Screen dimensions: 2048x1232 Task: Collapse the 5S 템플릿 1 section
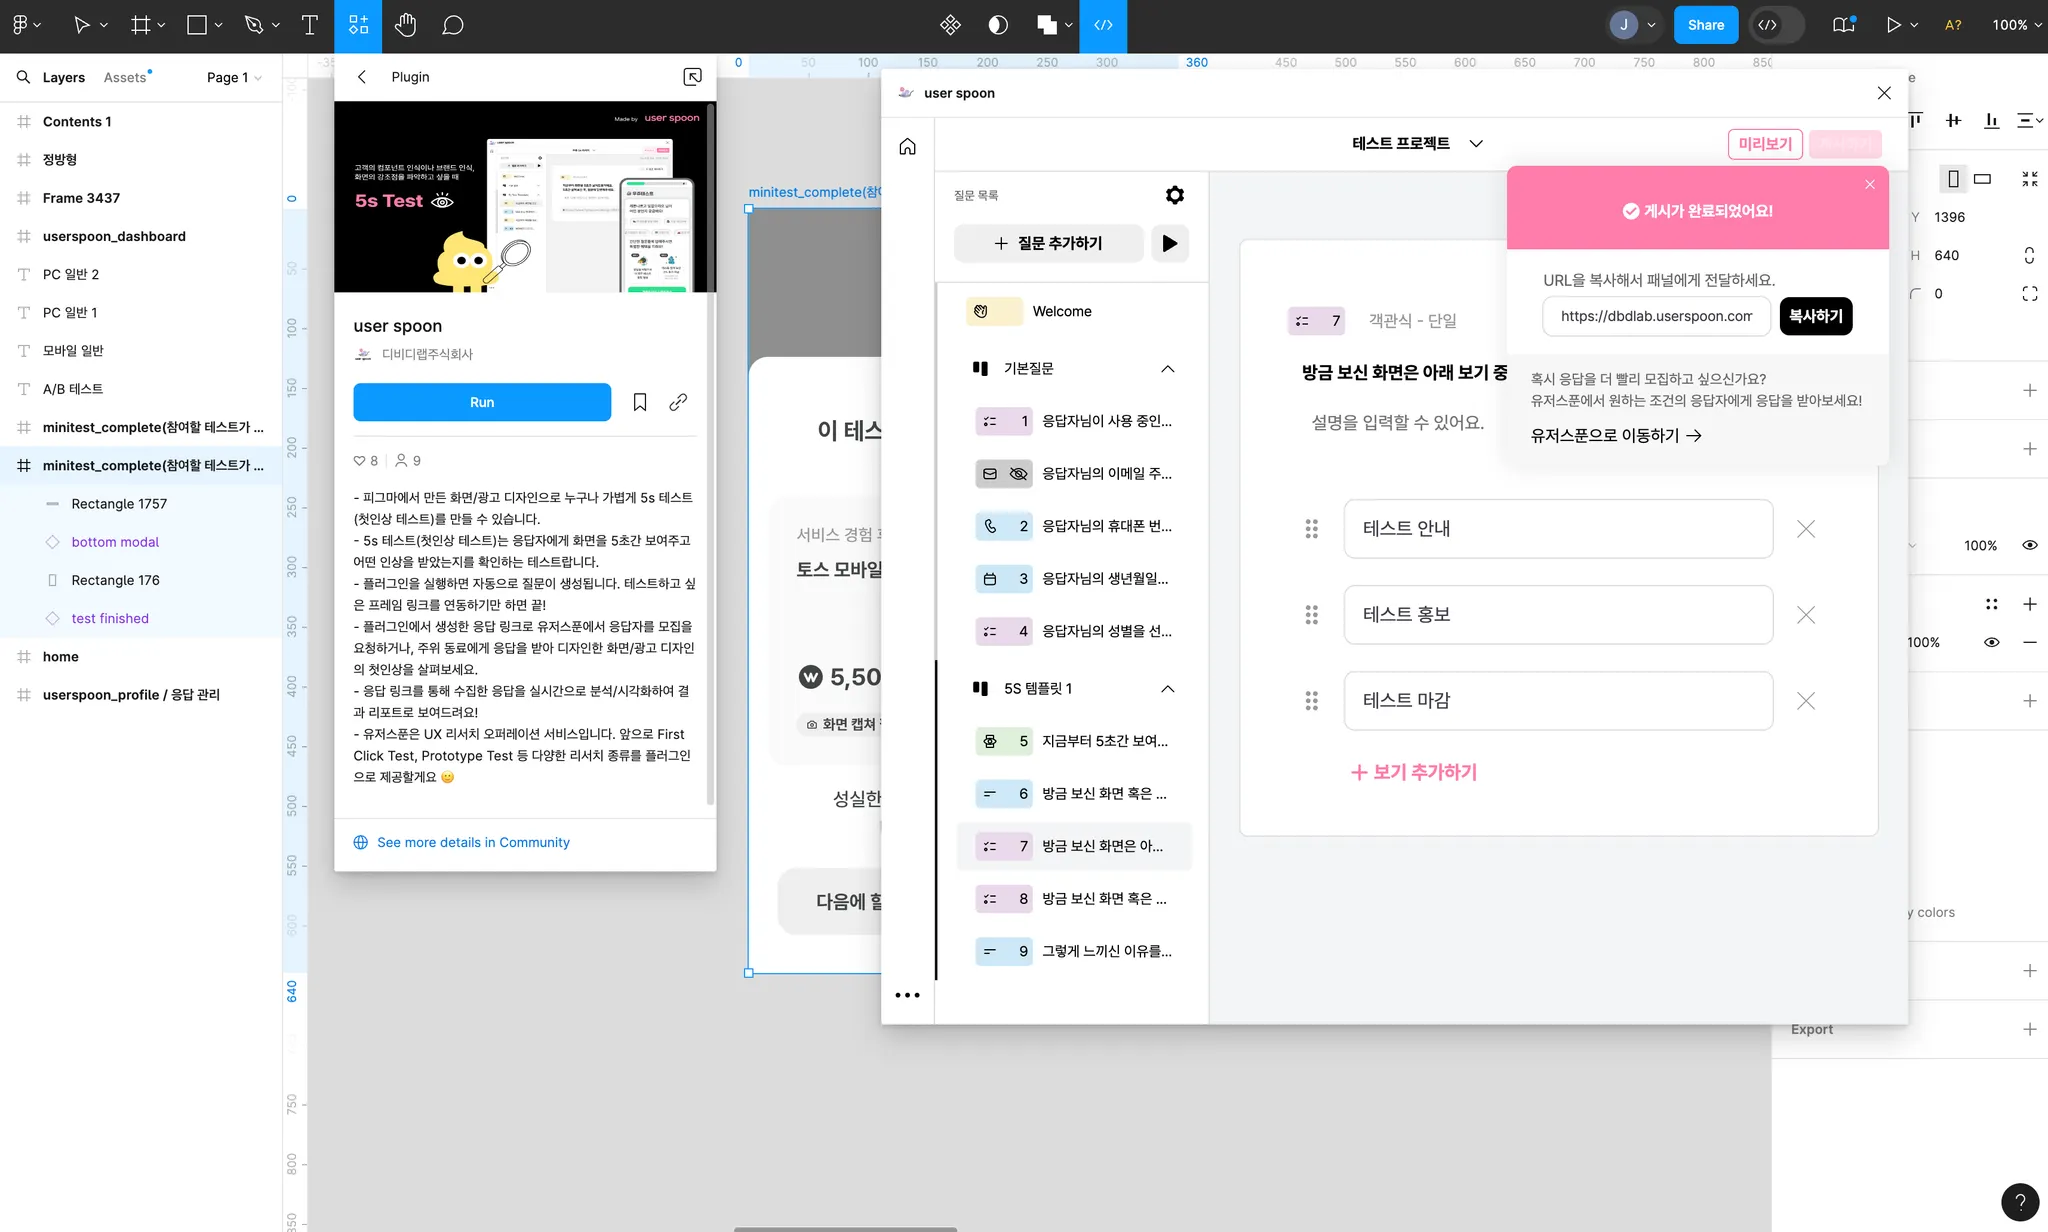click(1167, 689)
